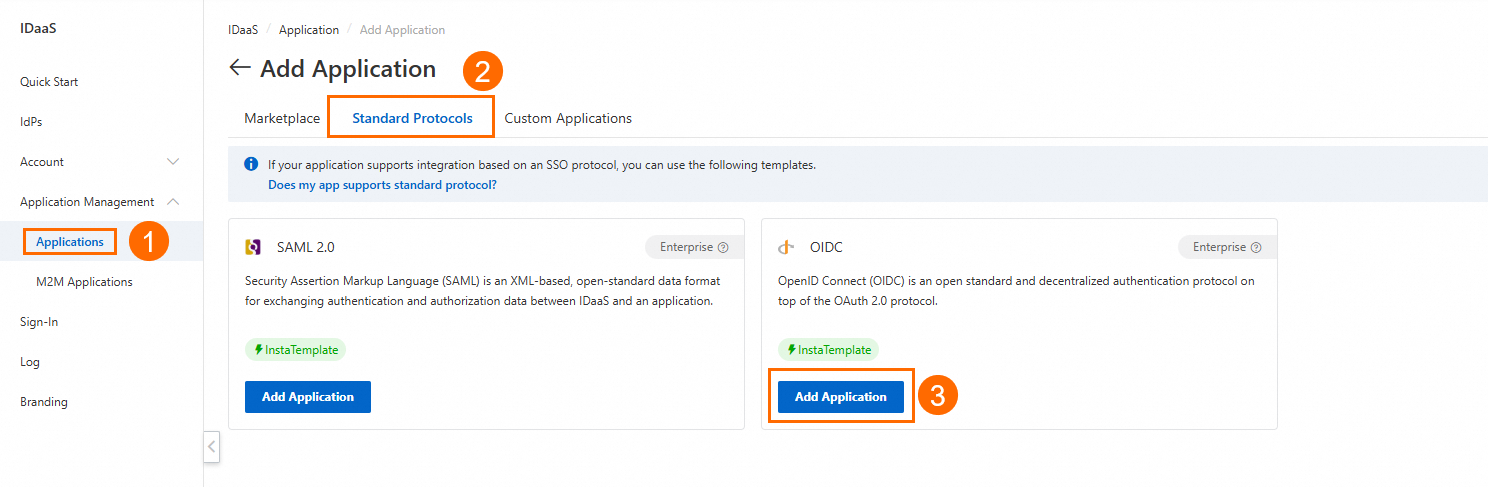Click the blue info icon in banner
This screenshot has width=1488, height=487.
(x=251, y=165)
